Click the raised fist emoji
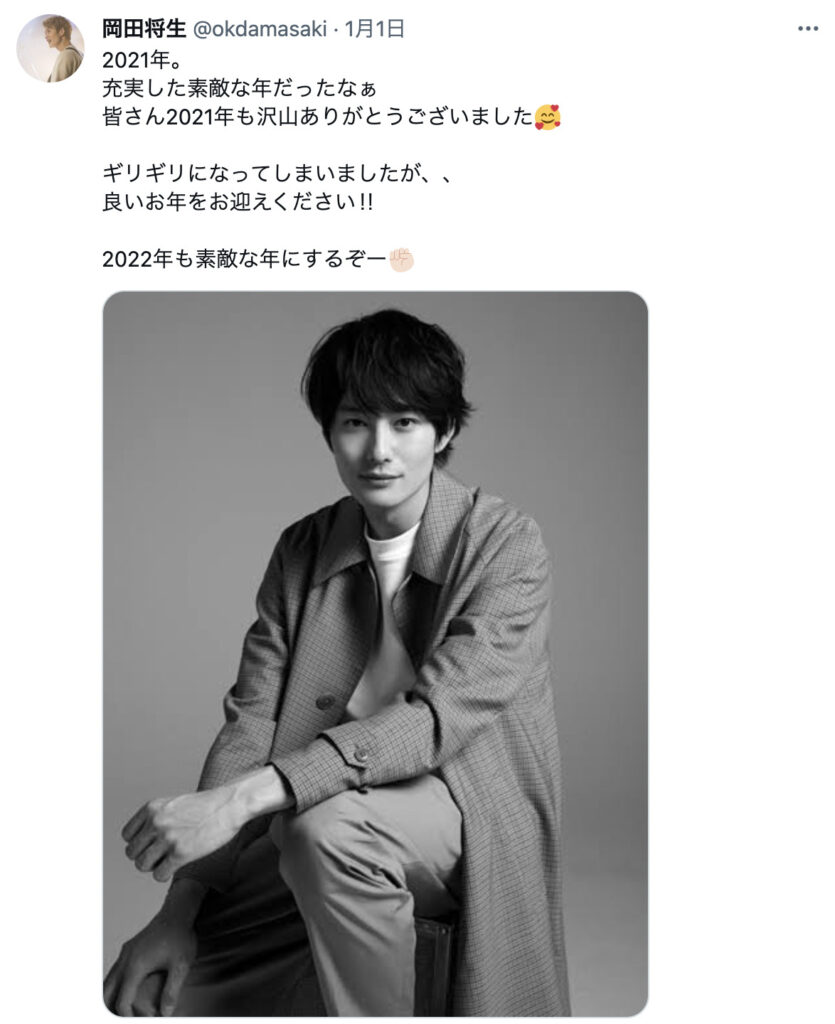 coord(402,259)
